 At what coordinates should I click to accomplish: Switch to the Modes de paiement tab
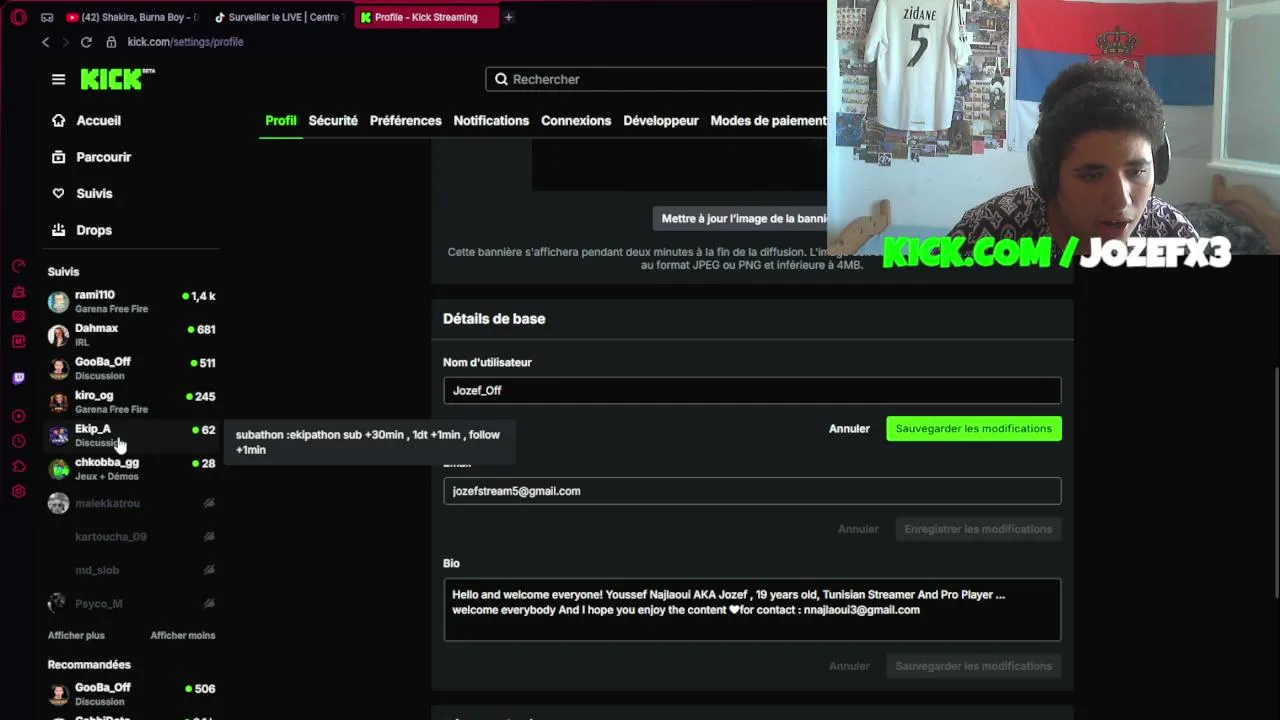click(769, 120)
